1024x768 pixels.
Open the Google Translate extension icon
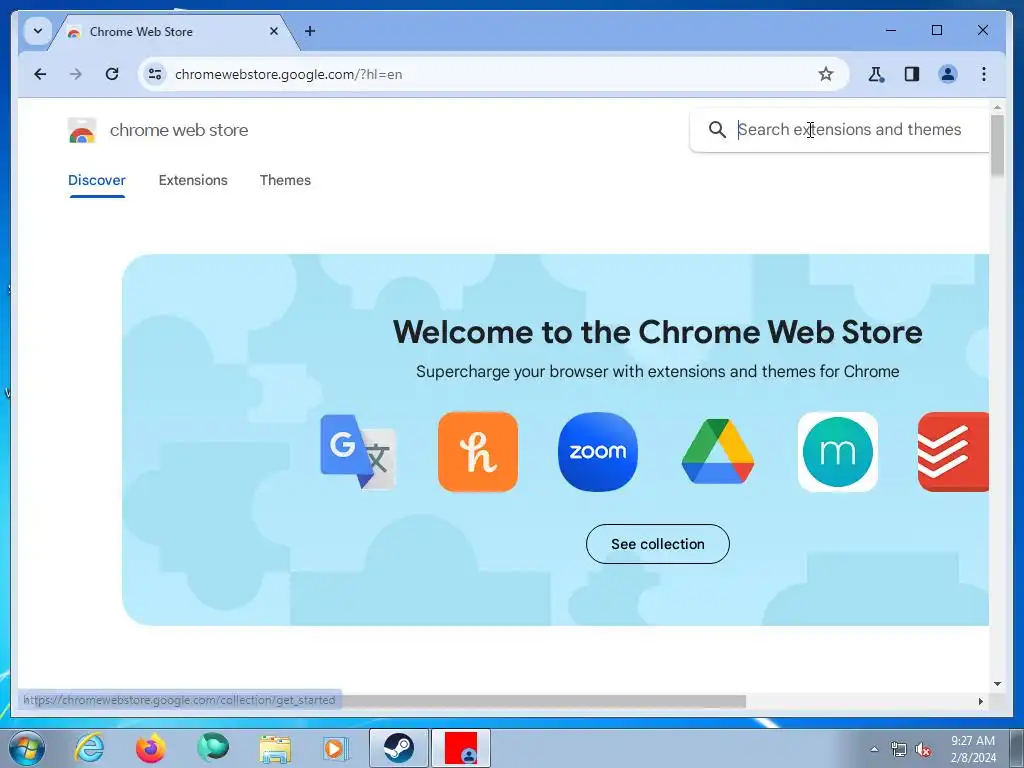(x=358, y=452)
